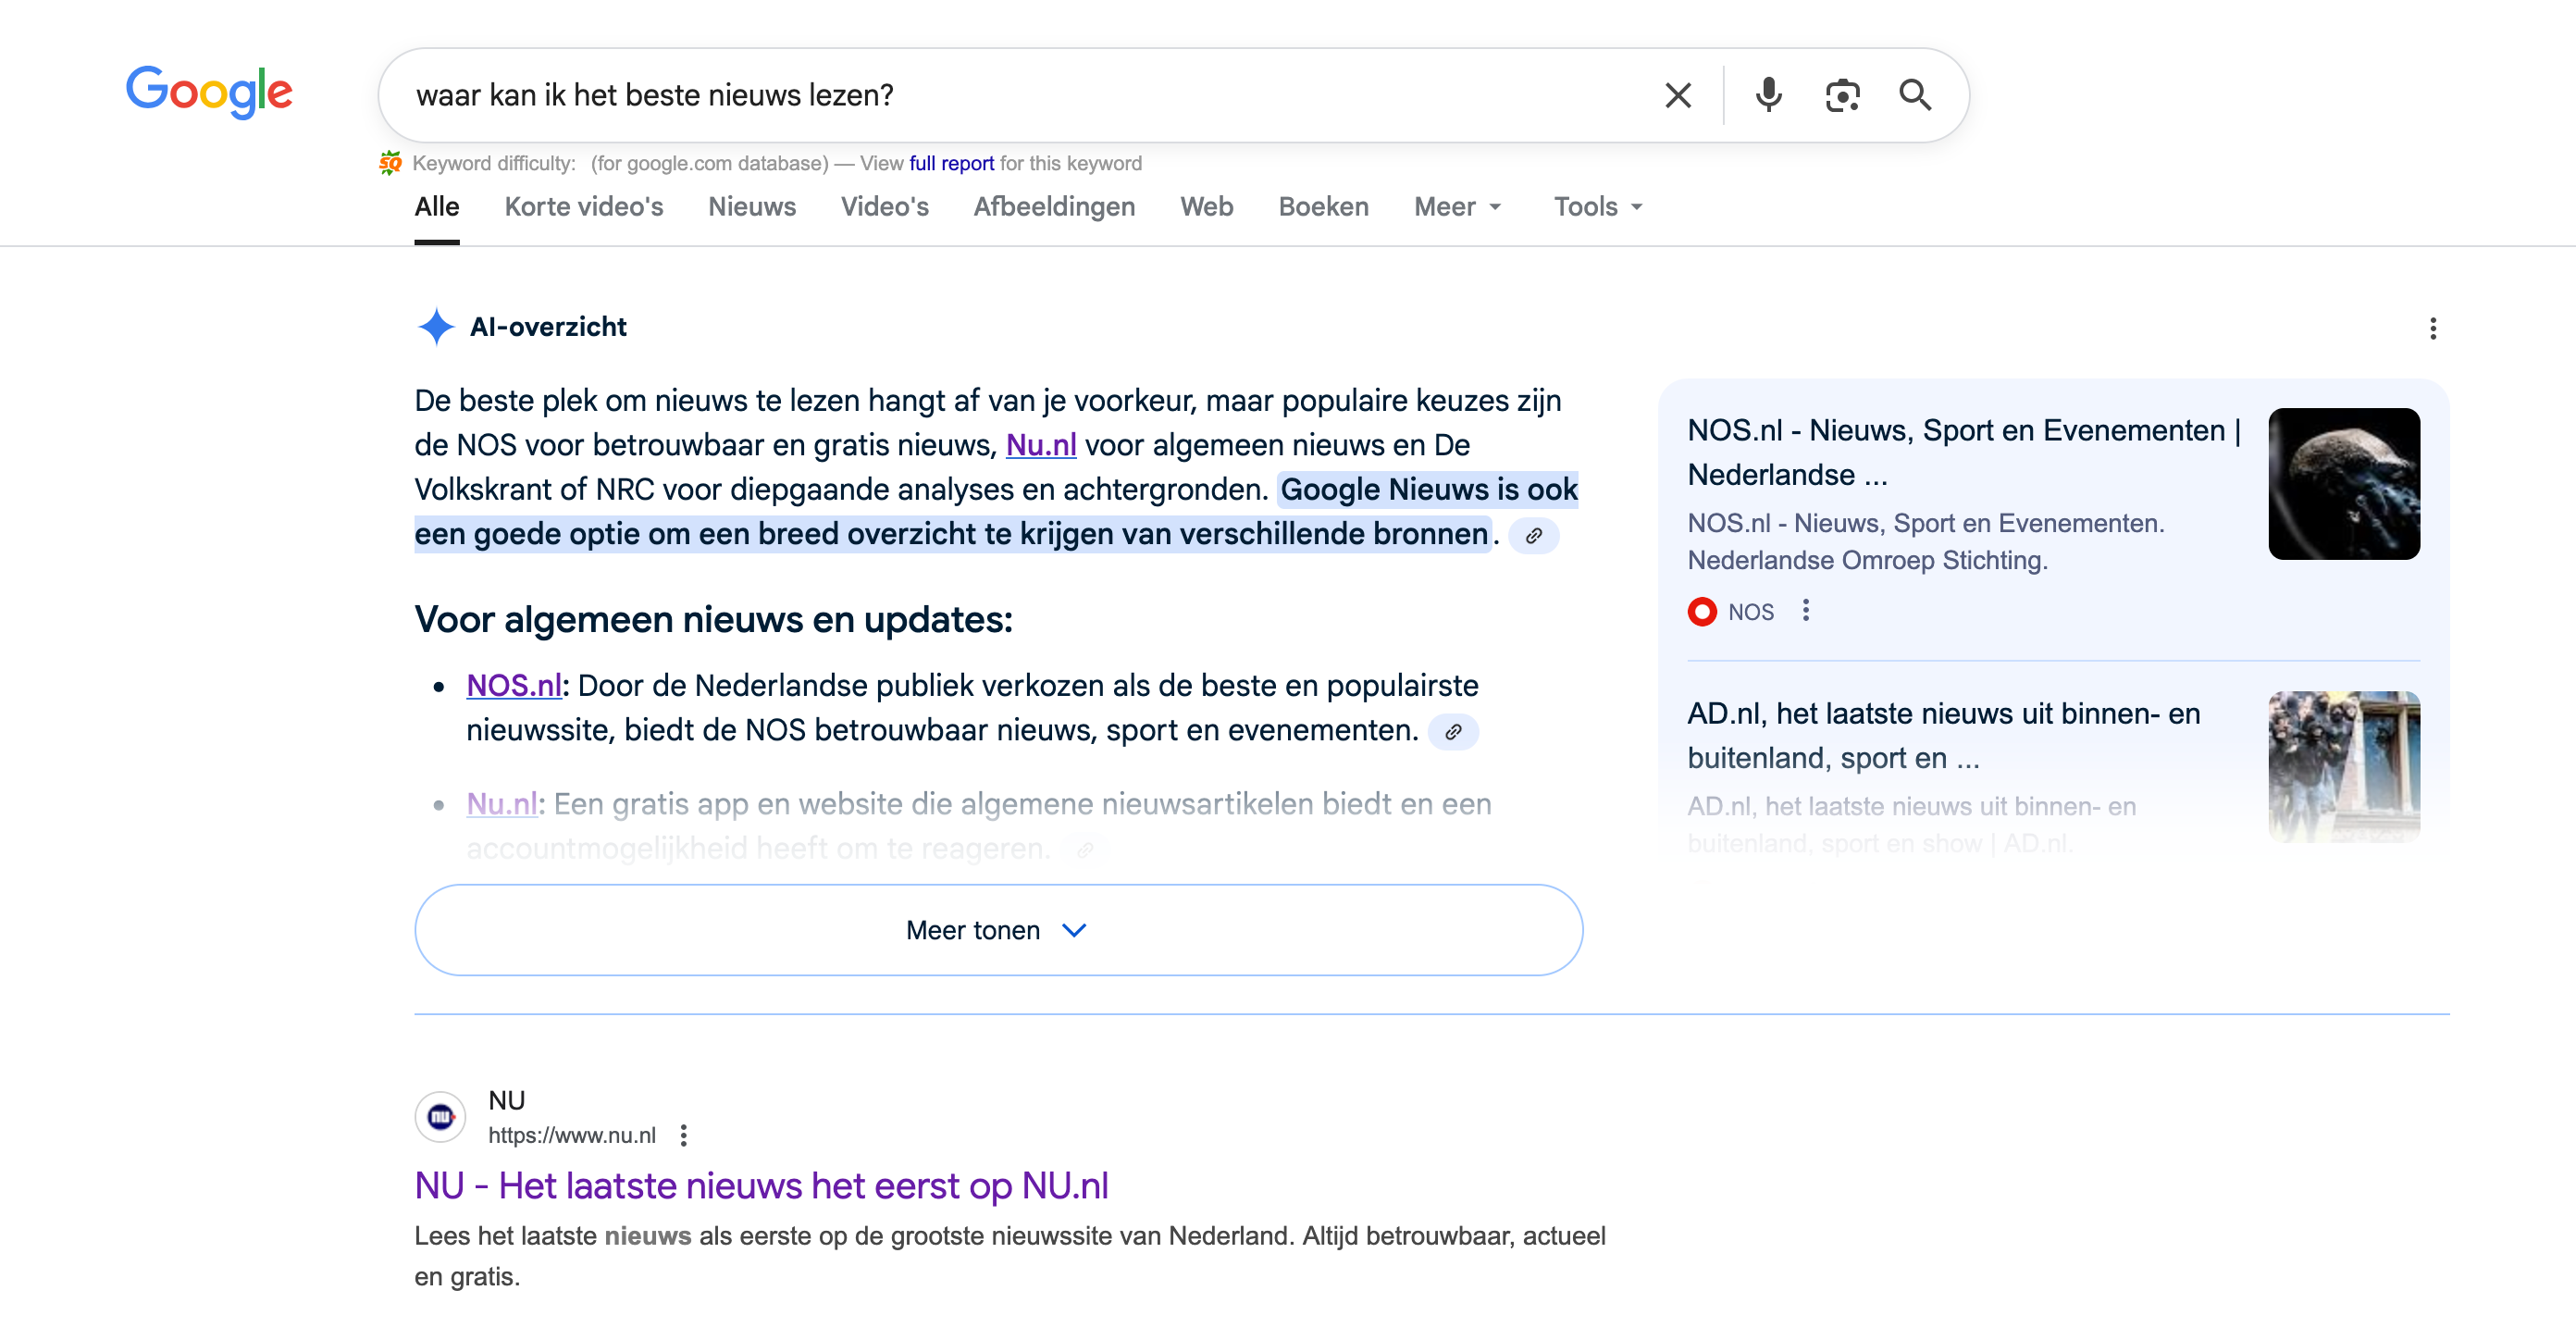The width and height of the screenshot is (2576, 1340).
Task: Click the link icon after NOS.nl bullet
Action: point(1453,732)
